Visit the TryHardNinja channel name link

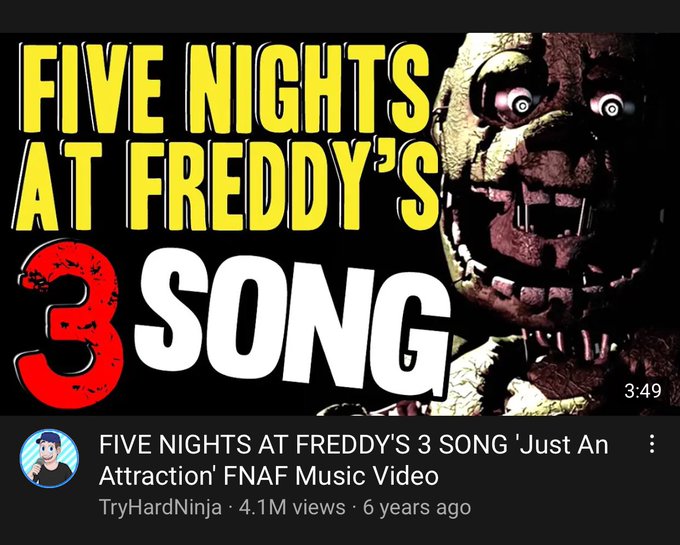(160, 507)
